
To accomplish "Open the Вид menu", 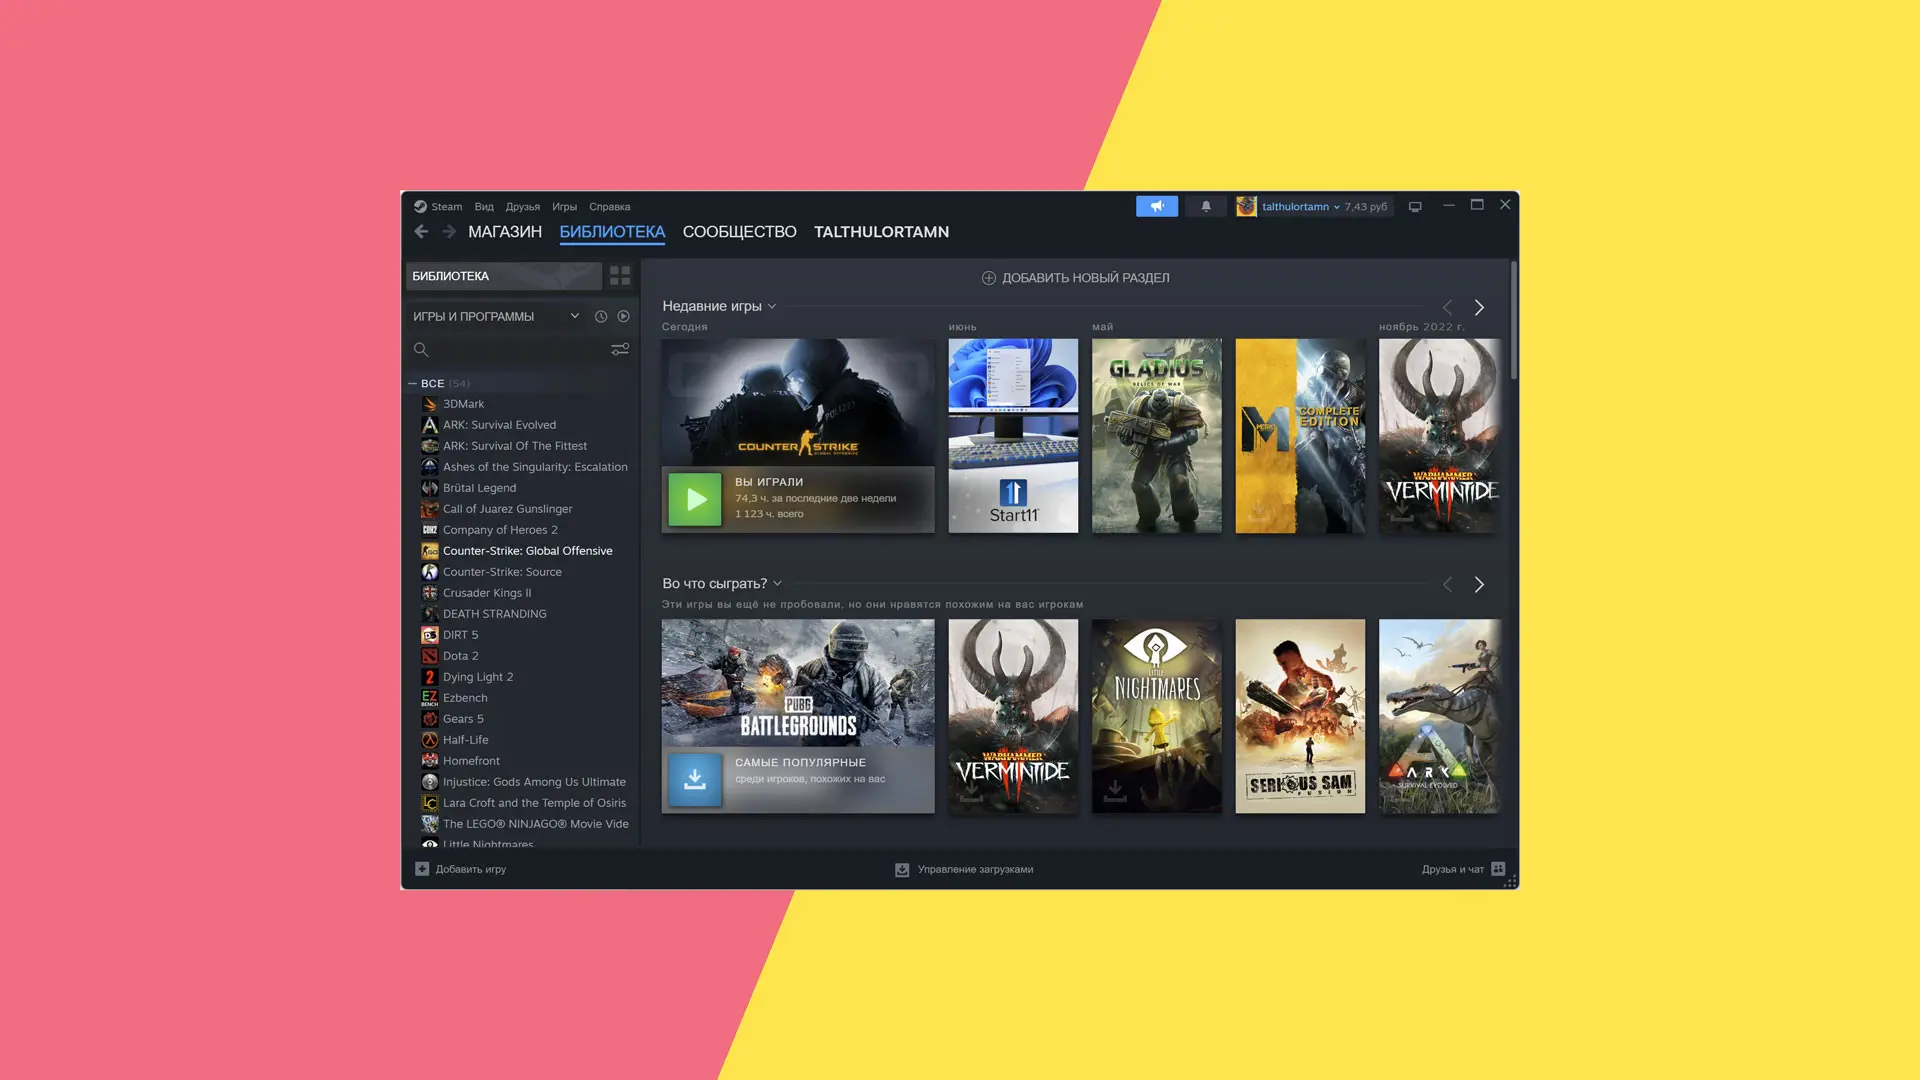I will point(484,207).
